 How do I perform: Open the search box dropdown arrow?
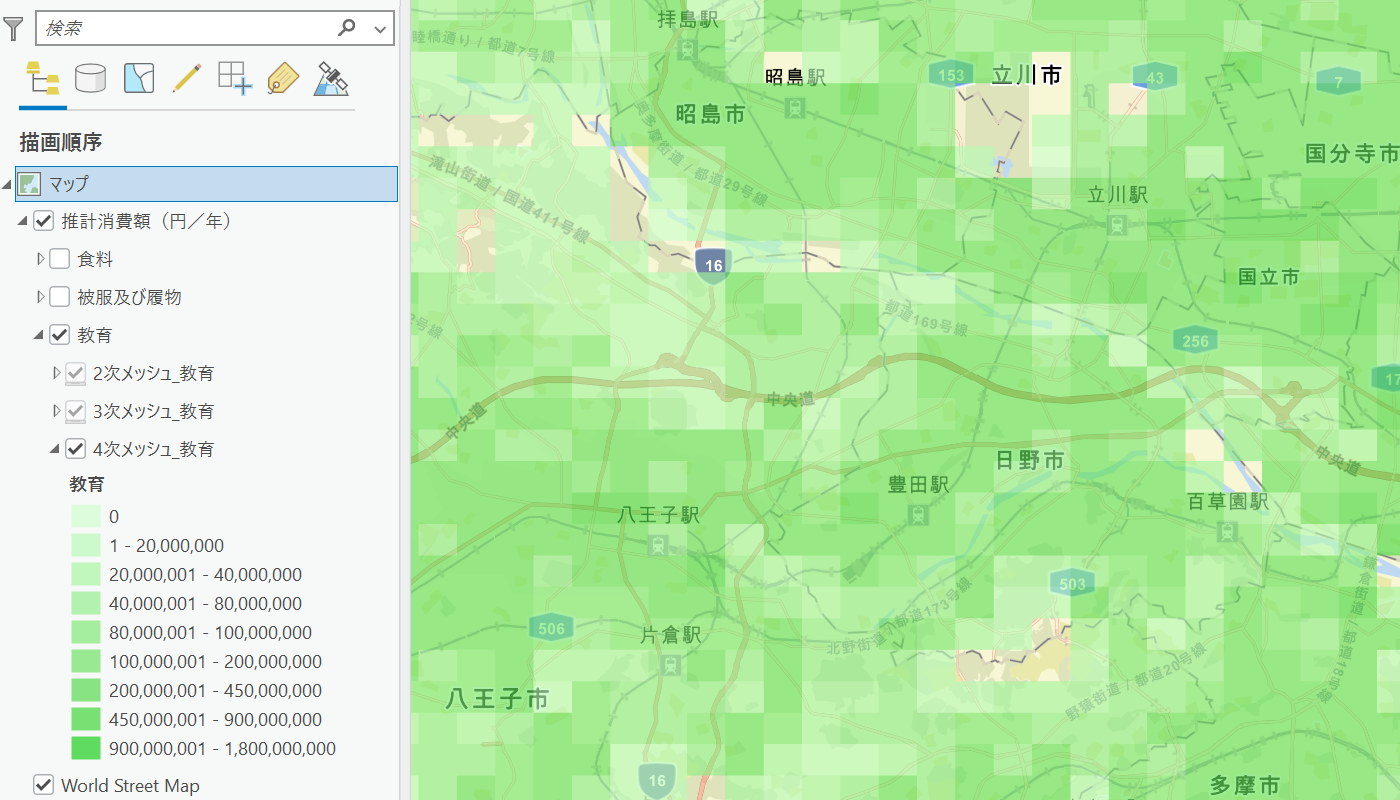point(380,29)
